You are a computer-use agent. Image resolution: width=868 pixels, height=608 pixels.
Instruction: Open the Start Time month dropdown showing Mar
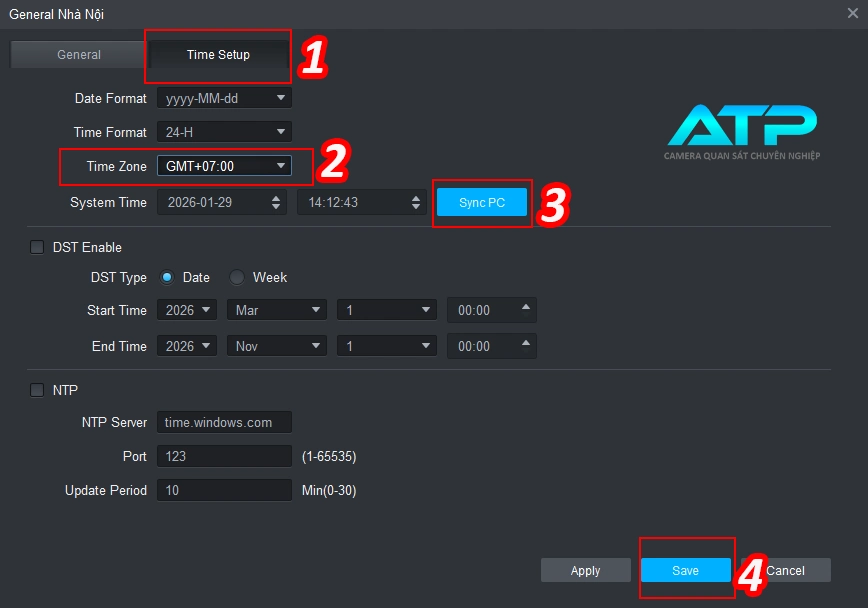click(277, 310)
